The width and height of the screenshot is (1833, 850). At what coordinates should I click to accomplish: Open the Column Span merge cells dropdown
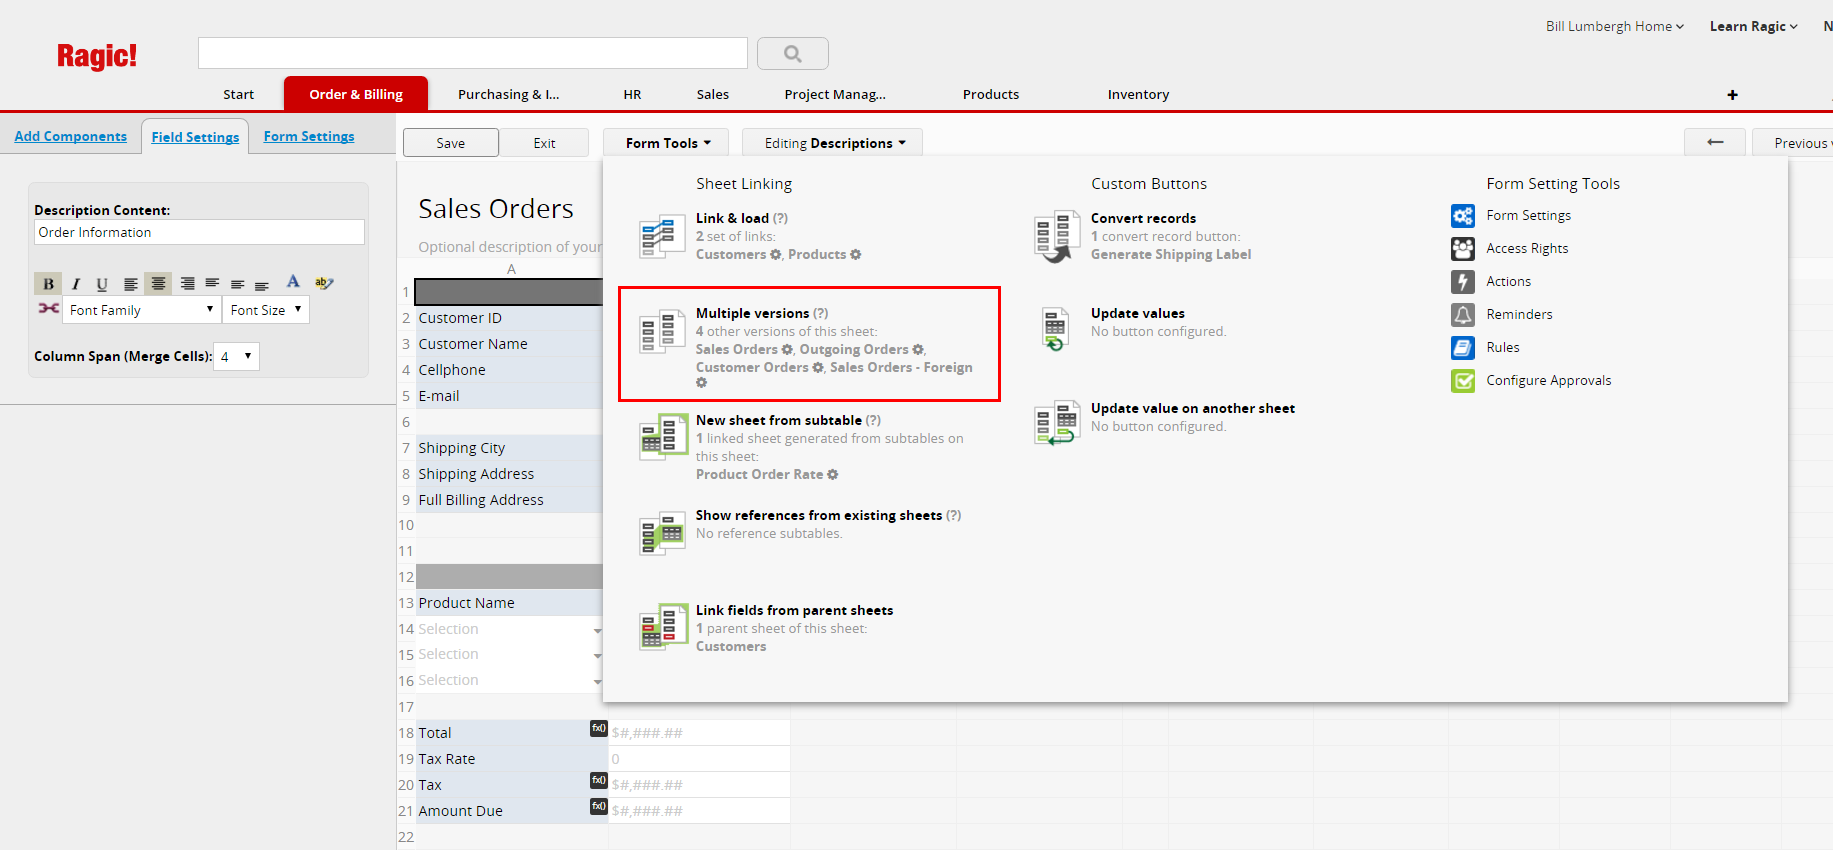tap(237, 356)
